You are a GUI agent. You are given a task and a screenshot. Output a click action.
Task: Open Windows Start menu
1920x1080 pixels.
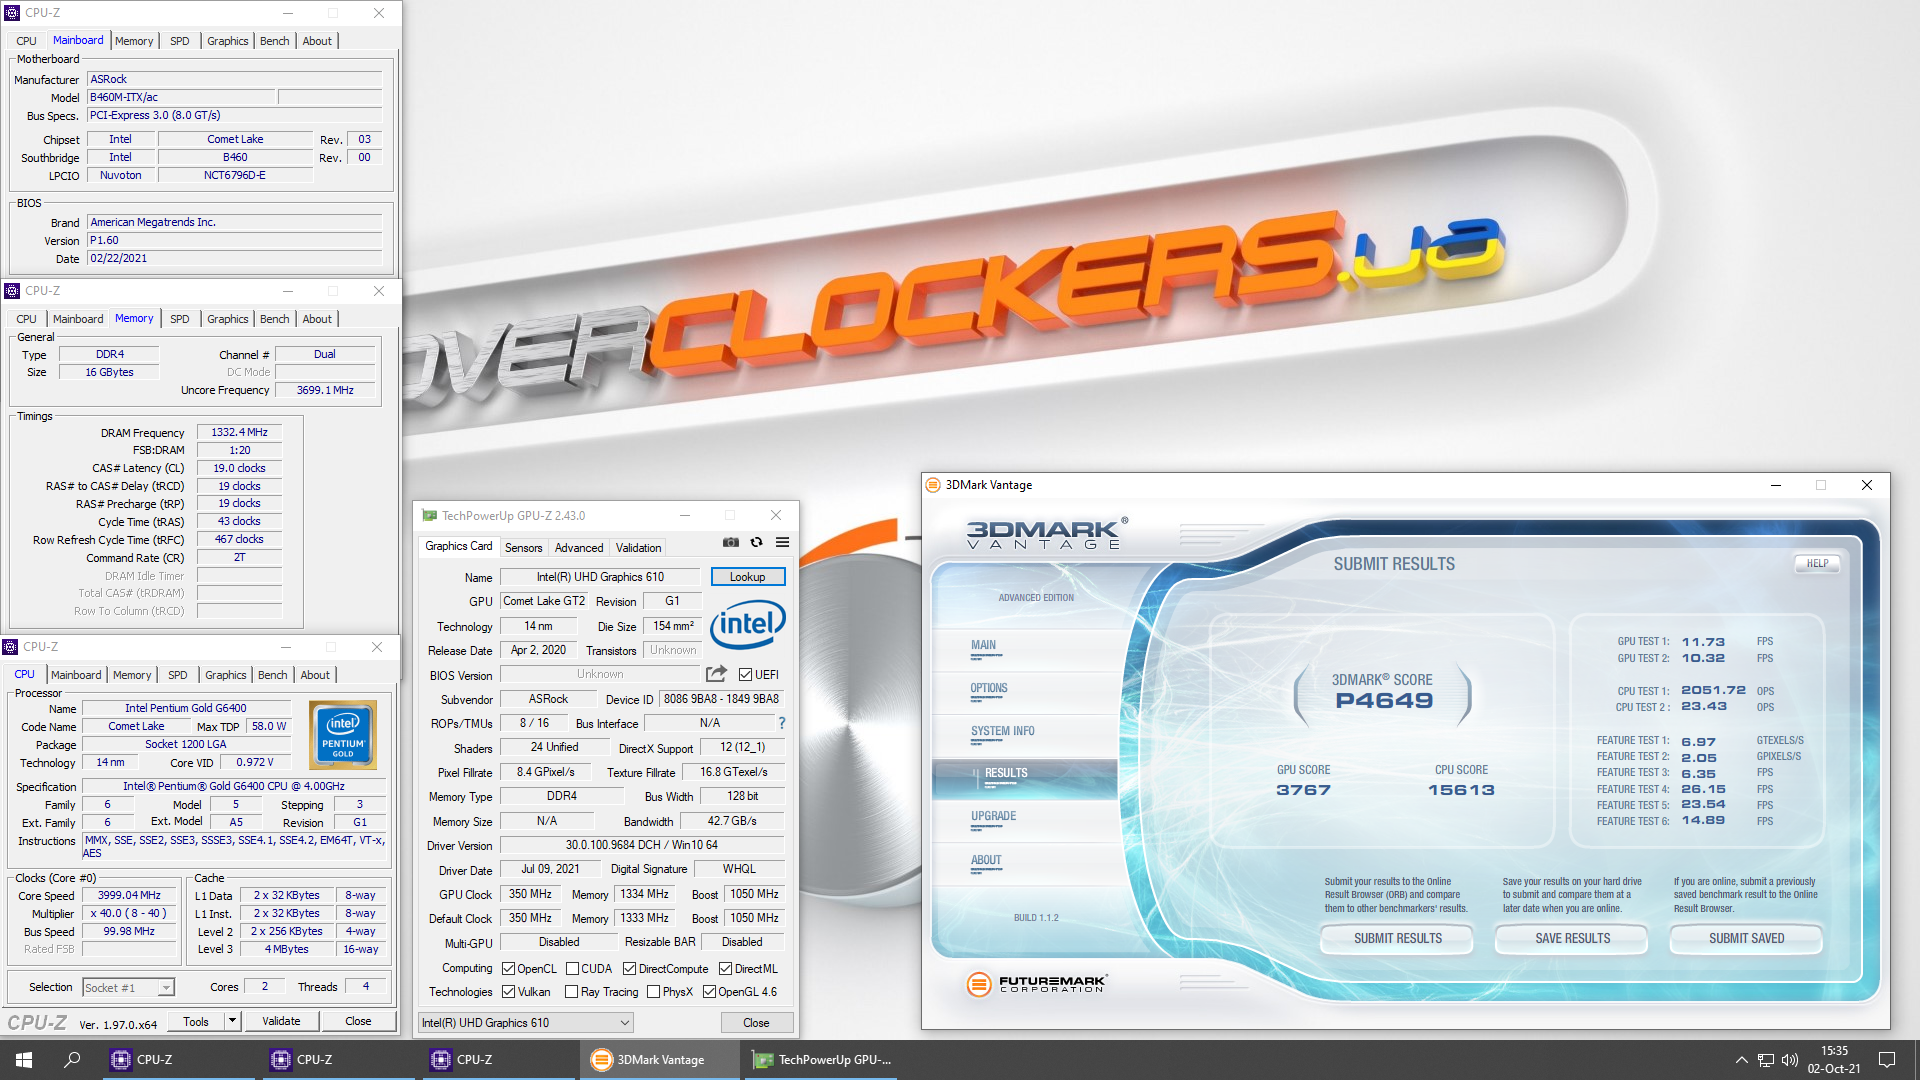[x=24, y=1060]
